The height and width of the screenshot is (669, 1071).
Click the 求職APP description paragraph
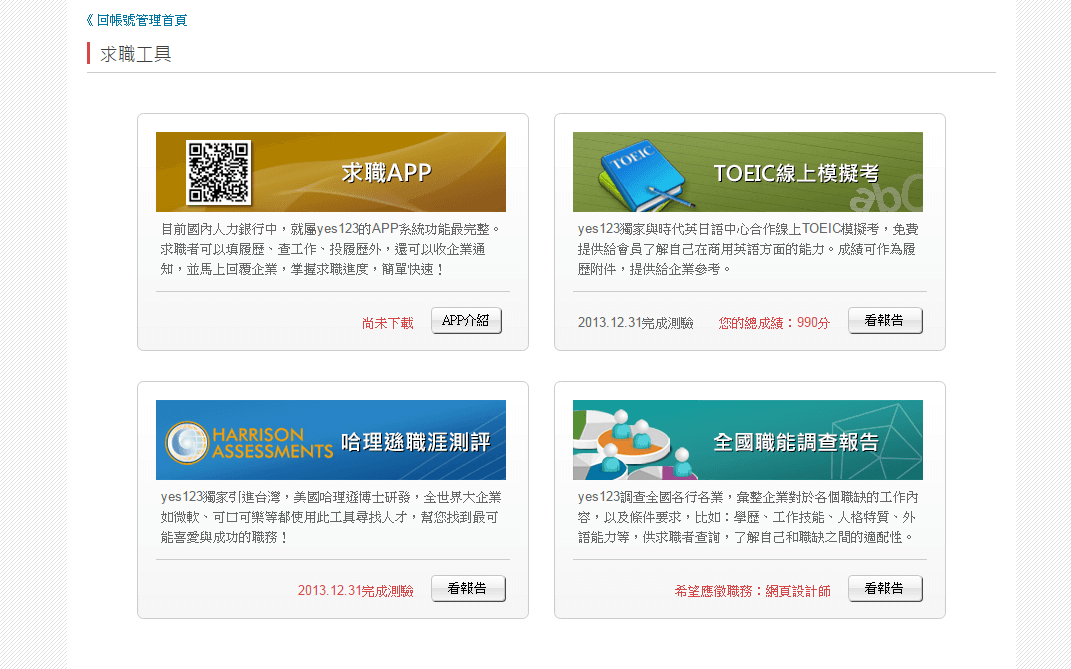click(x=332, y=249)
